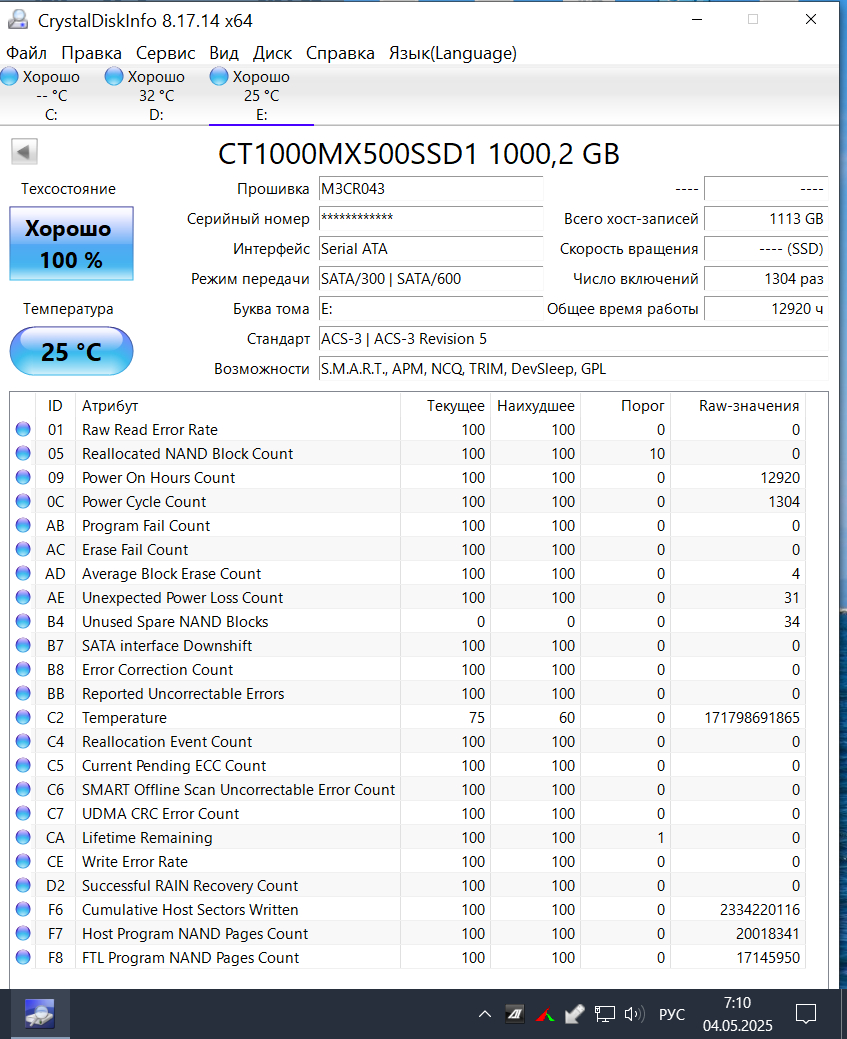Click the CrystalDiskInfo taskbar icon

(x=40, y=1014)
